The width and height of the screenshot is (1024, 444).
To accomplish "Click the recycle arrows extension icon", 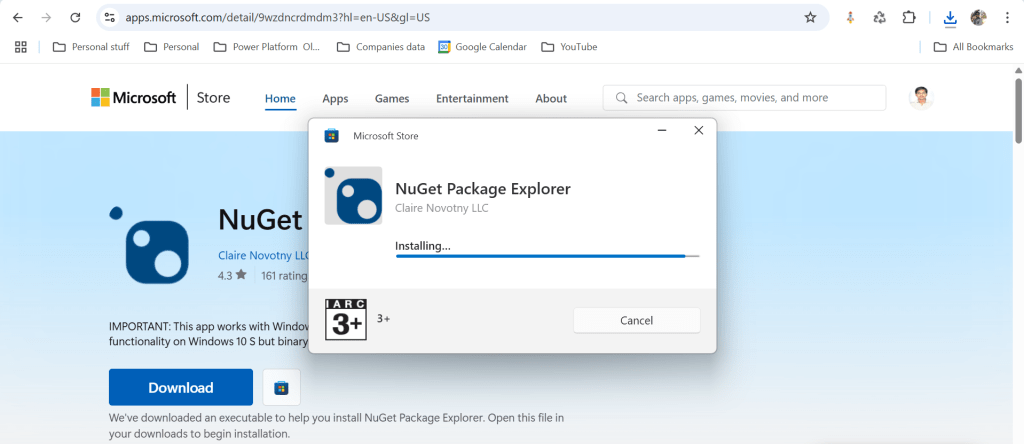I will tap(879, 17).
